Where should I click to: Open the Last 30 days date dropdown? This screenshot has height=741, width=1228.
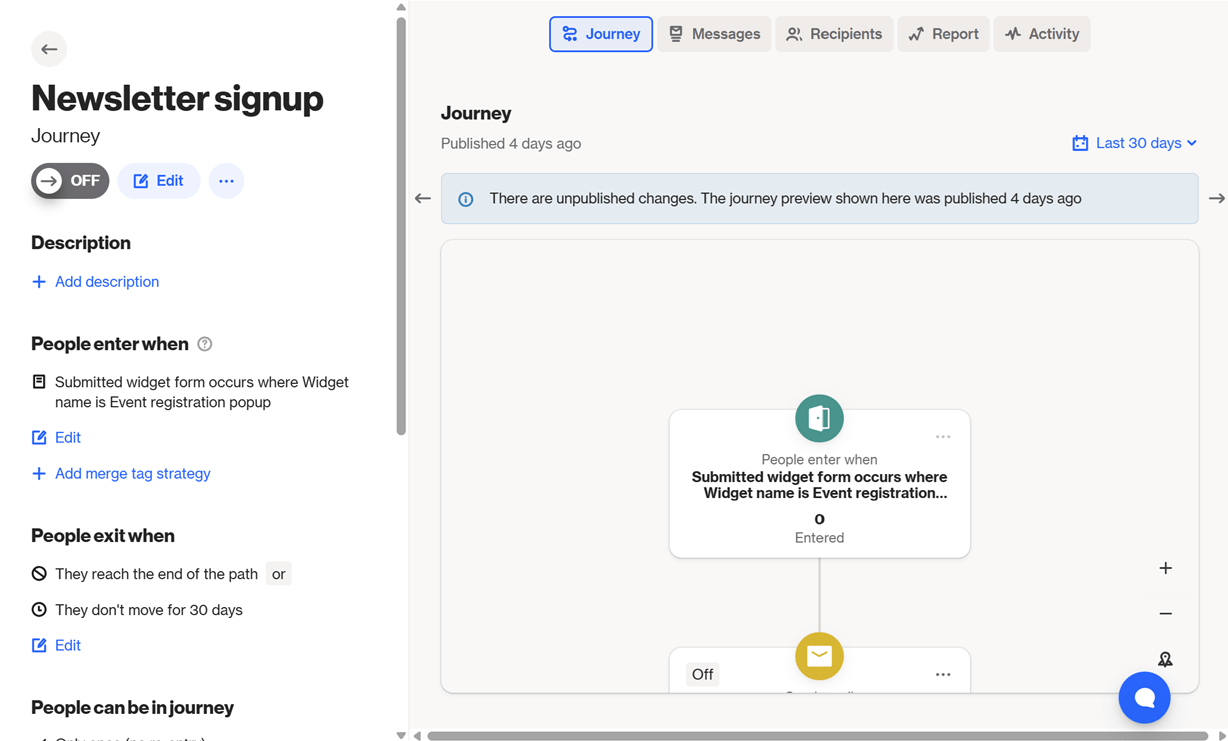(1134, 143)
